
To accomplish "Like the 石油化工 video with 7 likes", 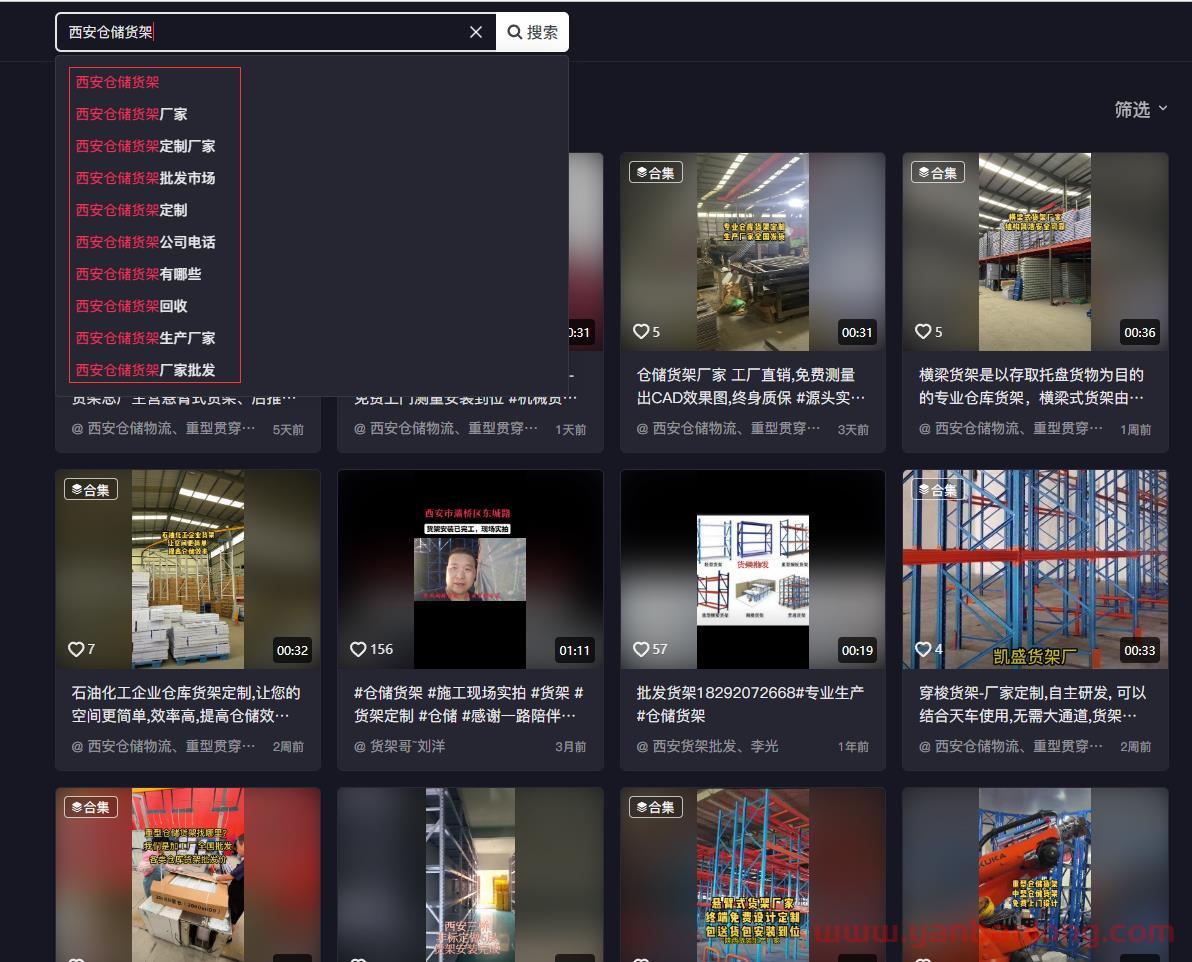I will pos(76,649).
